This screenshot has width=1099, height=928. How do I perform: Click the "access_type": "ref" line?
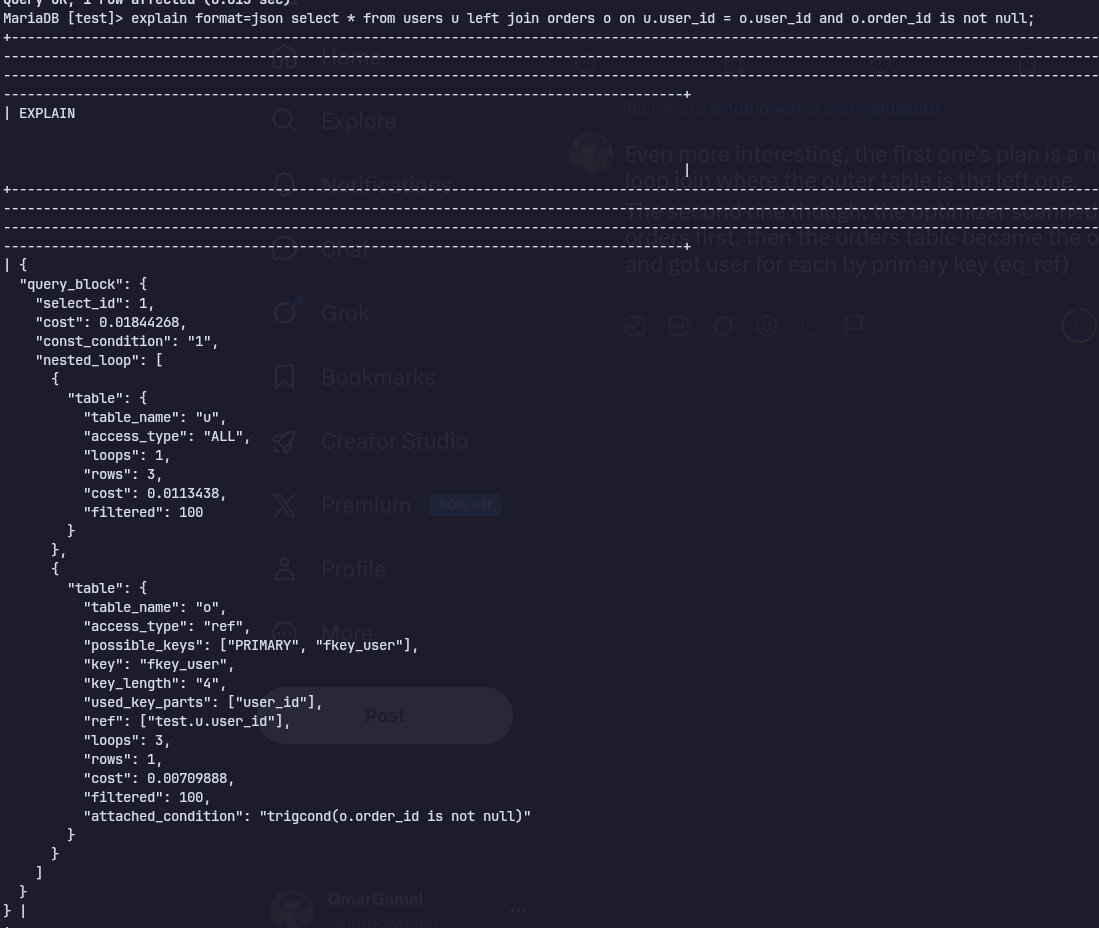point(167,626)
